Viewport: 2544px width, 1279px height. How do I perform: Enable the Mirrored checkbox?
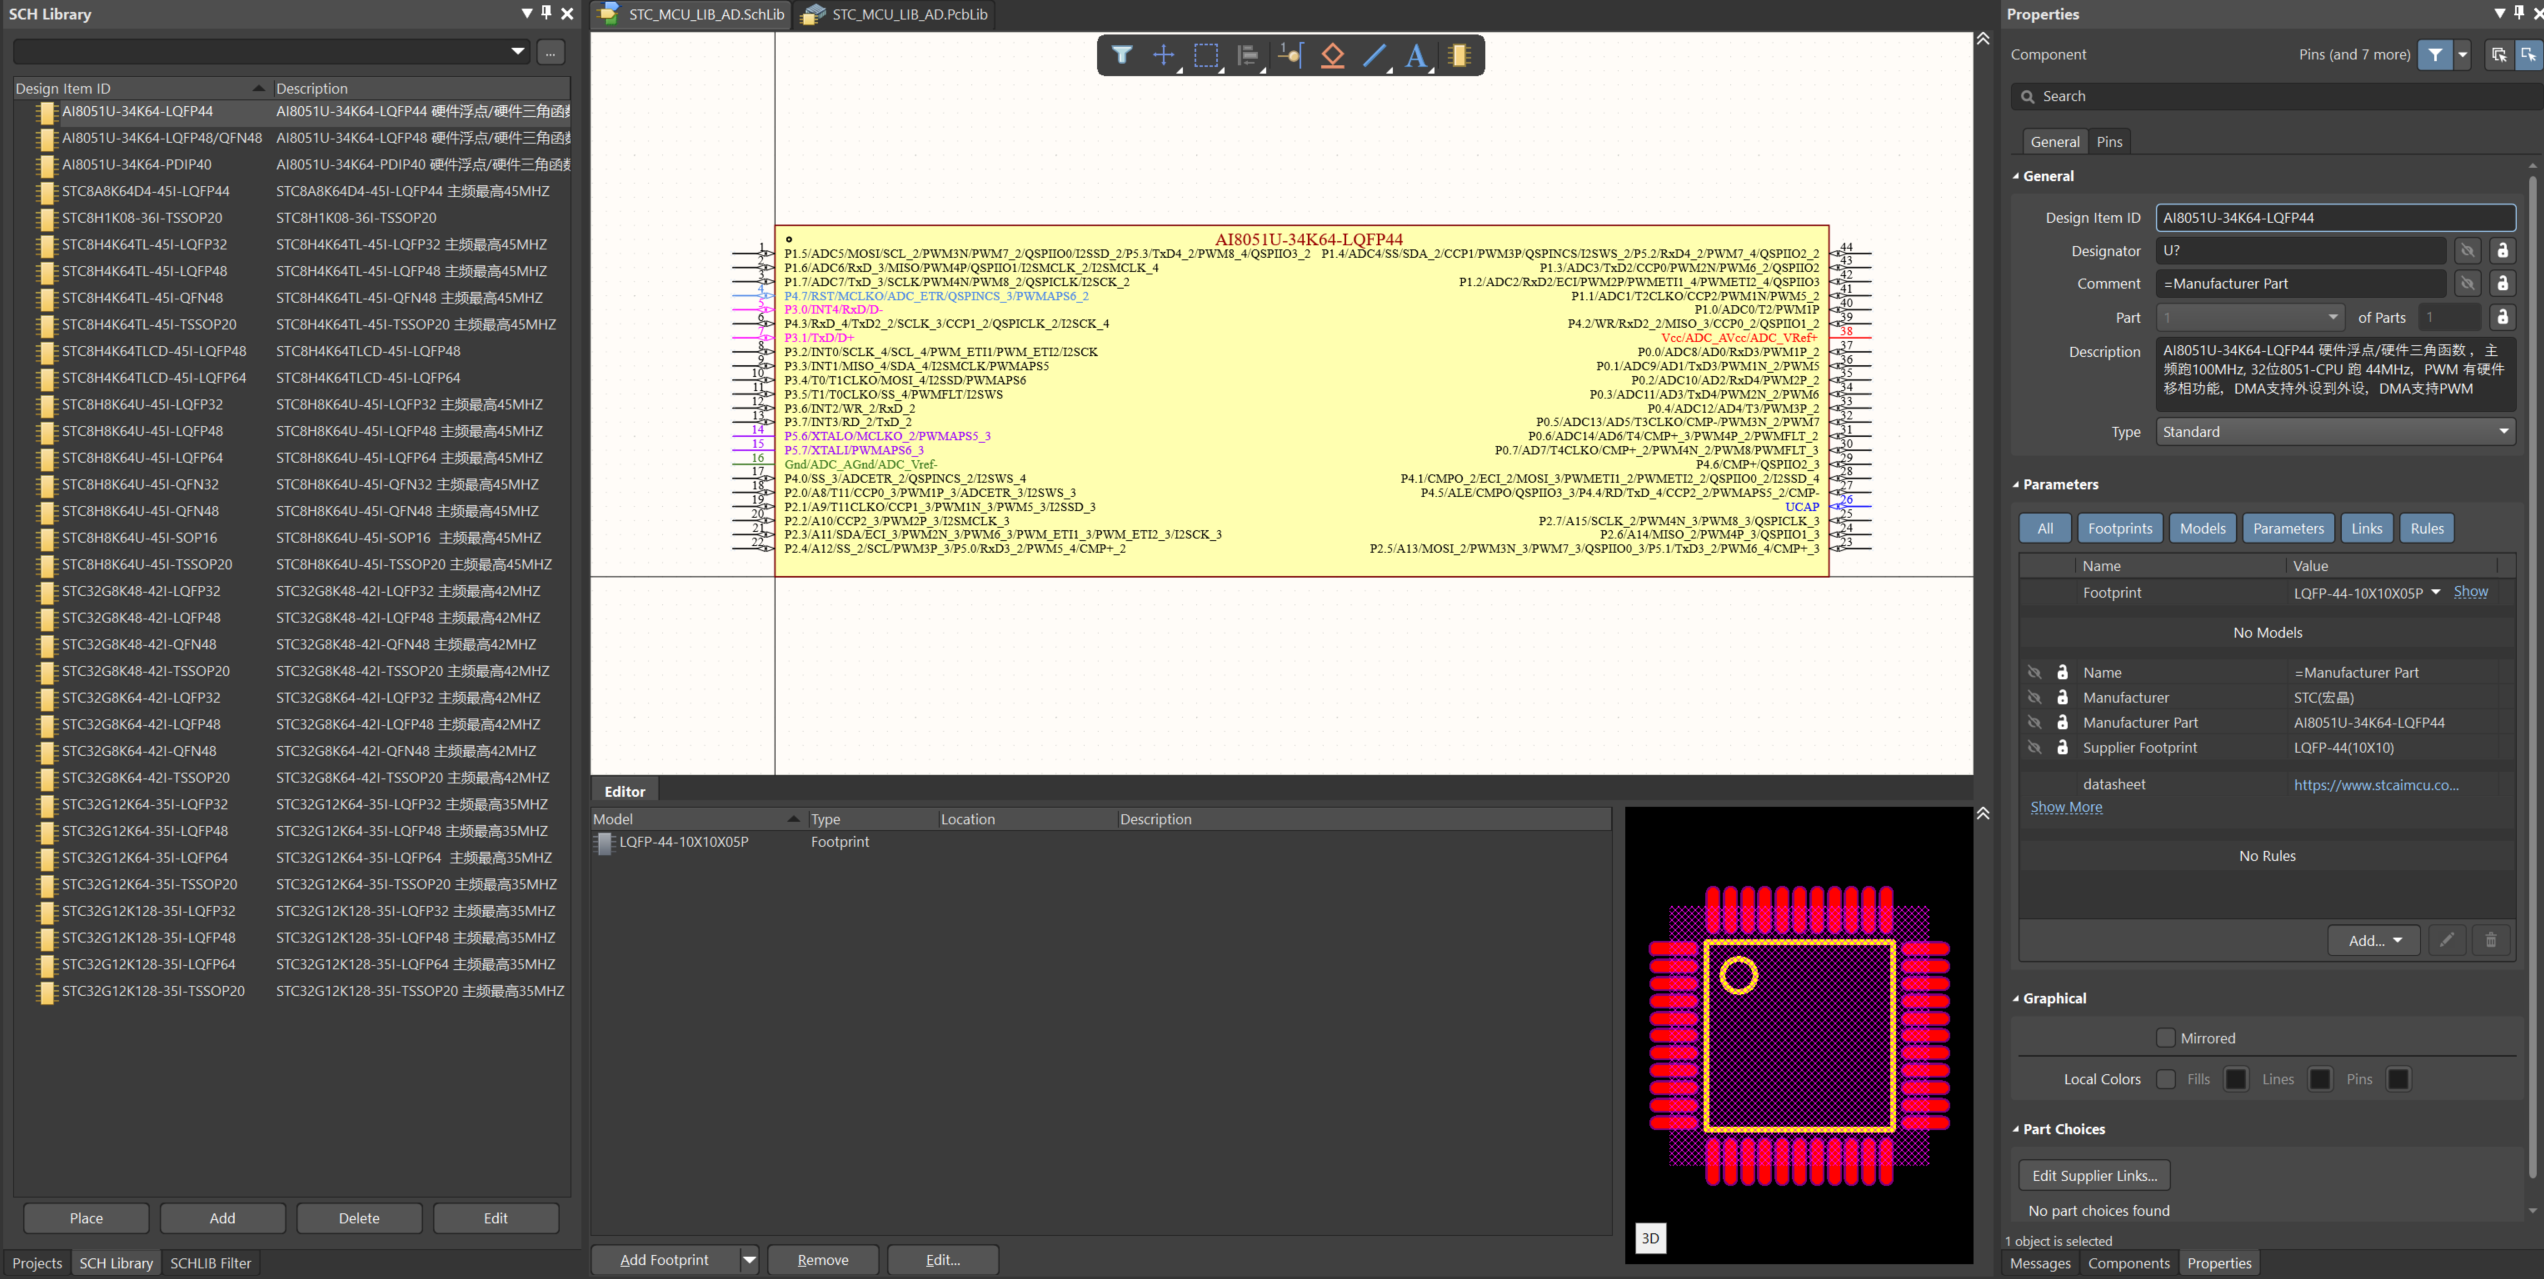pos(2166,1038)
